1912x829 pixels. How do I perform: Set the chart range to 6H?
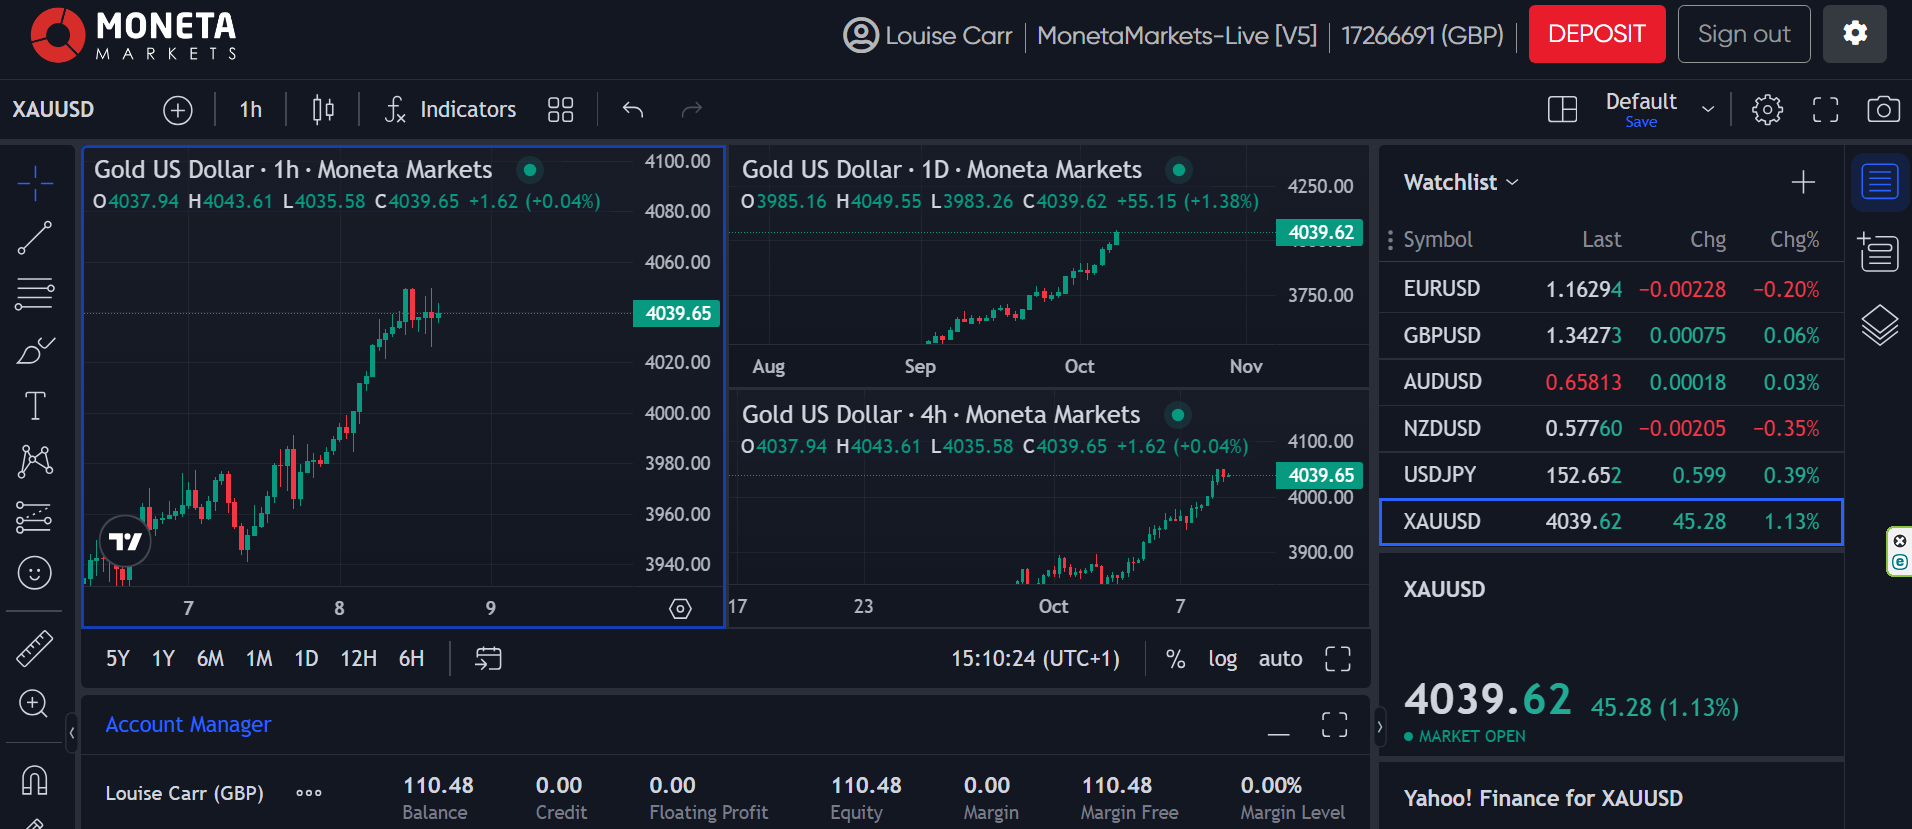(x=411, y=659)
